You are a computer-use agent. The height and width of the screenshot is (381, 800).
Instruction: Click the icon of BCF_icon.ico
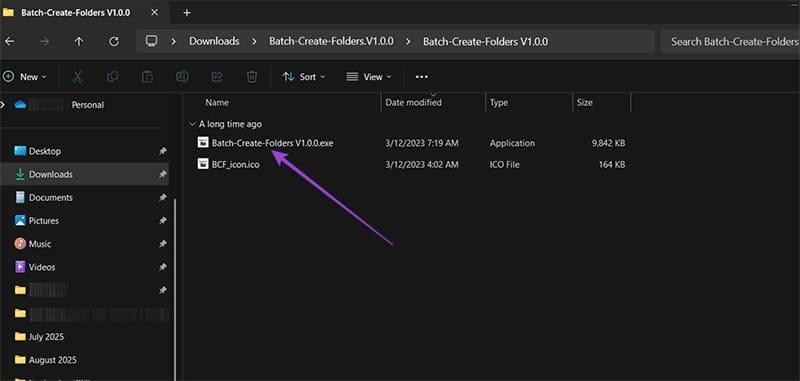click(x=203, y=164)
